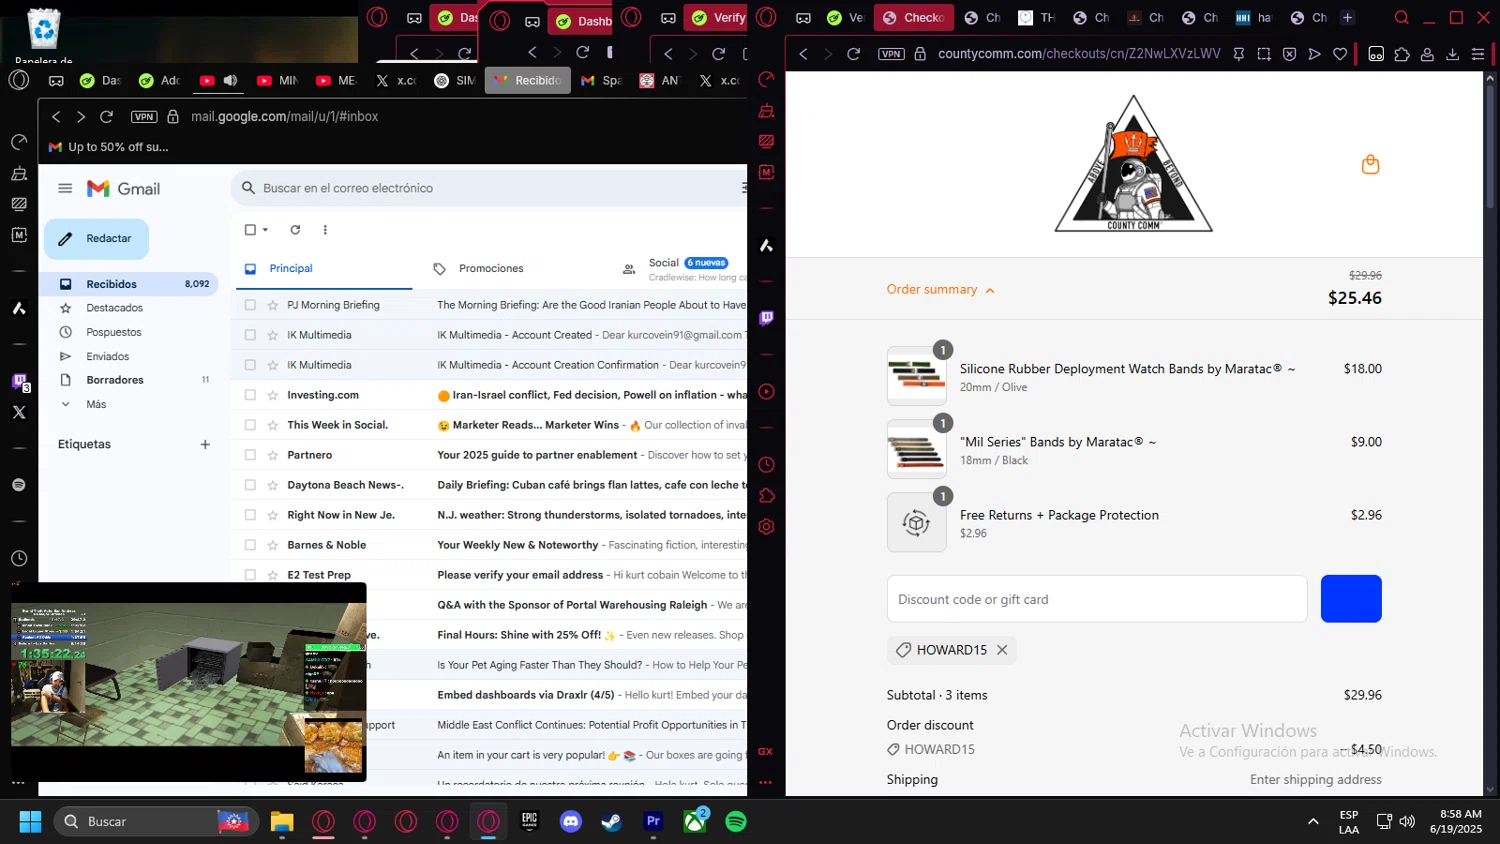The image size is (1500, 844).
Task: Select the PJ Morning Briefing email checkbox
Action: [250, 305]
